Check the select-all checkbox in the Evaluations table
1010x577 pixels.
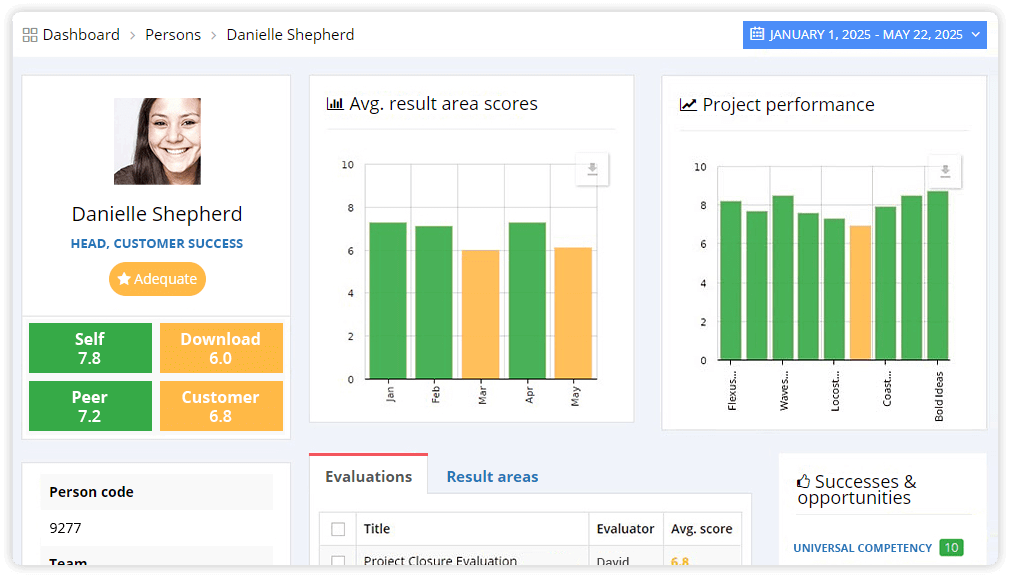pos(337,528)
